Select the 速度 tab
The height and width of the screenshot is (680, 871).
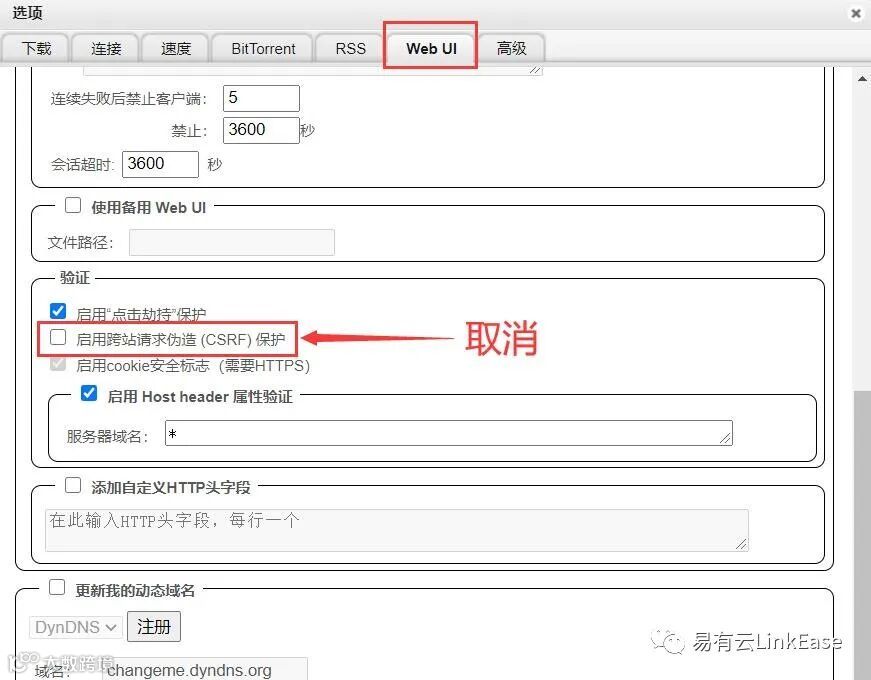(176, 49)
